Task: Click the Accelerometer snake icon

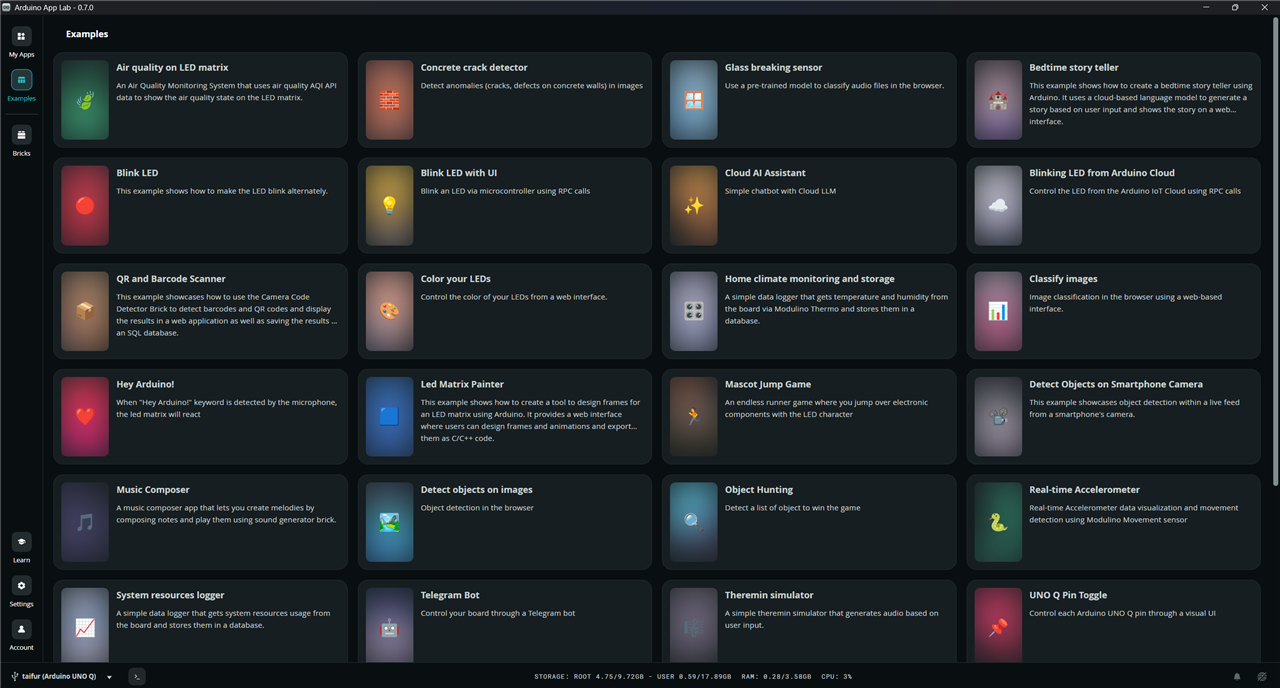Action: 998,522
